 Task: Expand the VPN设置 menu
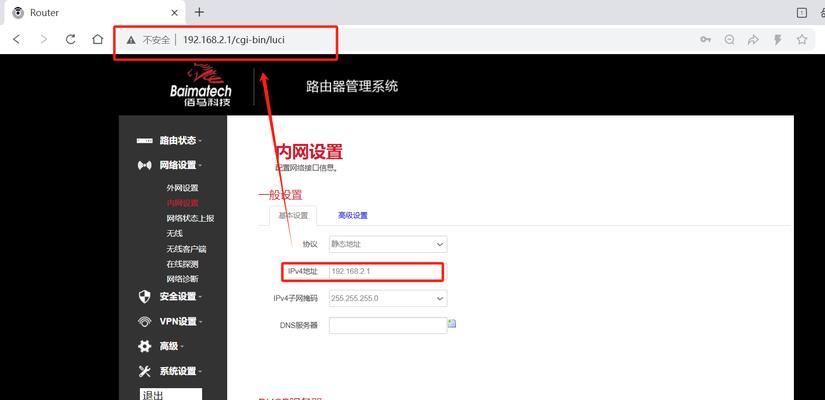pyautogui.click(x=181, y=322)
